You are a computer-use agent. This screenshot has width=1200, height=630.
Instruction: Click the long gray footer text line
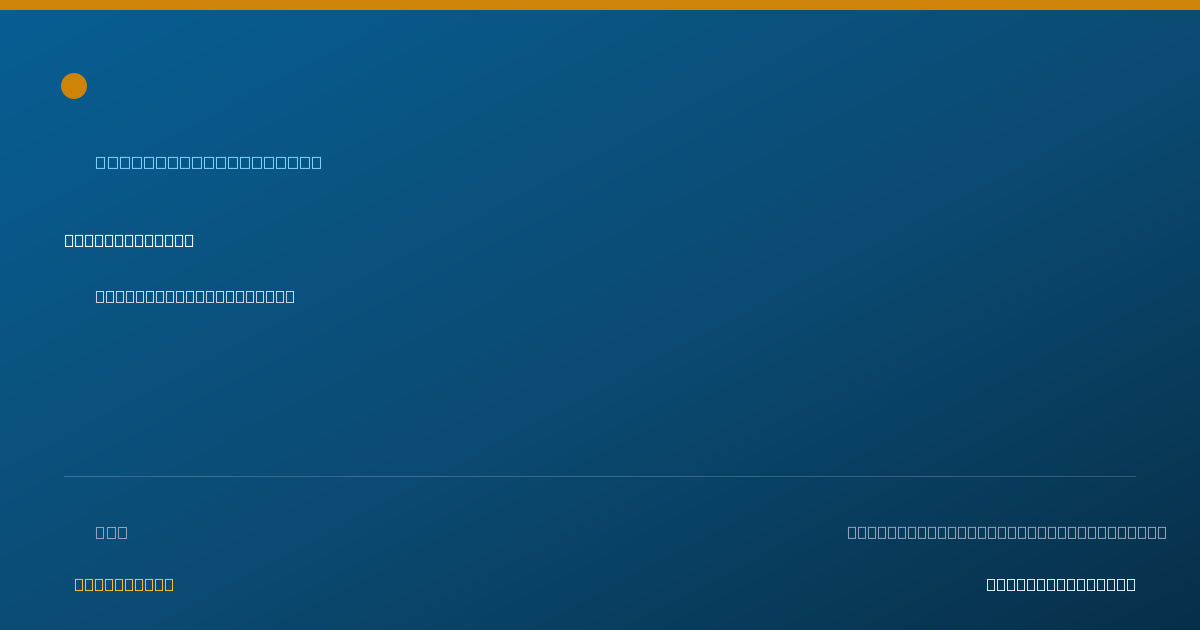coord(1006,532)
